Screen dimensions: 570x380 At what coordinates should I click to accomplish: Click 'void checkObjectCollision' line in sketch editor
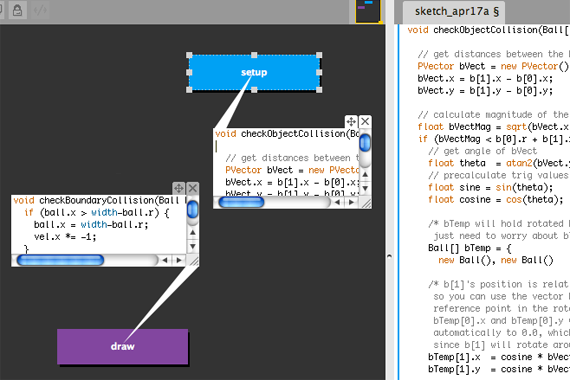pyautogui.click(x=488, y=30)
